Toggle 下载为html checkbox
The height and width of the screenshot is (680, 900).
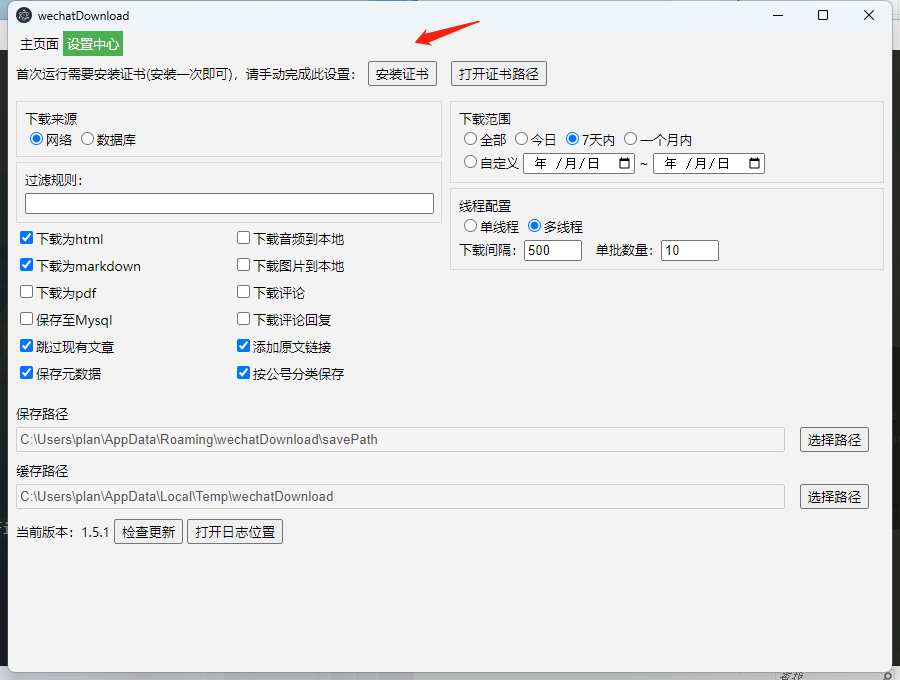click(26, 238)
